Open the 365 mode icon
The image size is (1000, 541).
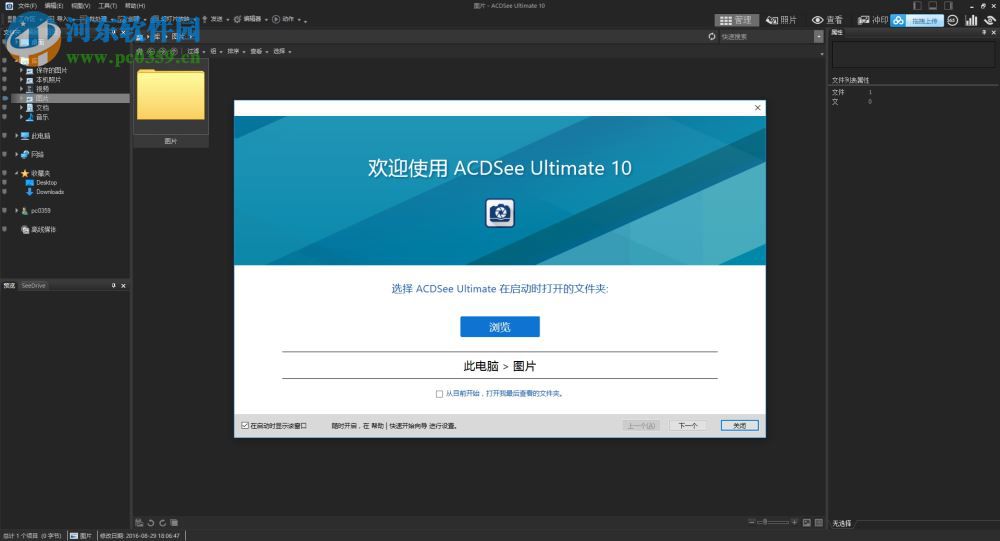[x=952, y=20]
